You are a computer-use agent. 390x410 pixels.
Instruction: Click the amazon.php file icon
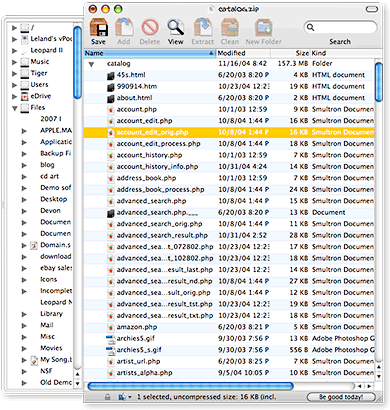click(x=110, y=327)
